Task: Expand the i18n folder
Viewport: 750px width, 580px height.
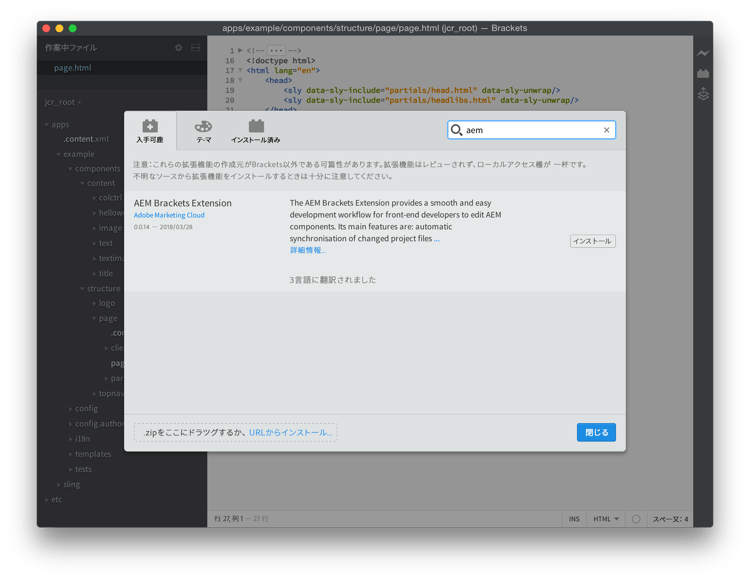Action: pyautogui.click(x=70, y=439)
